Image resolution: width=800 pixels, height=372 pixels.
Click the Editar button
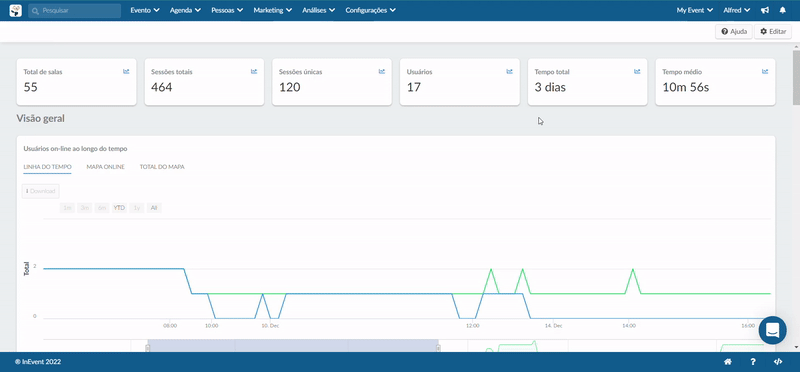point(773,32)
